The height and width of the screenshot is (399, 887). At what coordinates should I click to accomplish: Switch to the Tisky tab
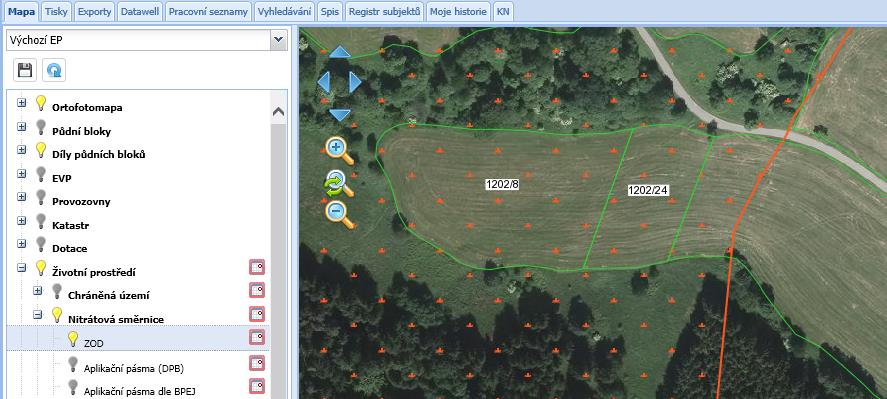pos(56,11)
